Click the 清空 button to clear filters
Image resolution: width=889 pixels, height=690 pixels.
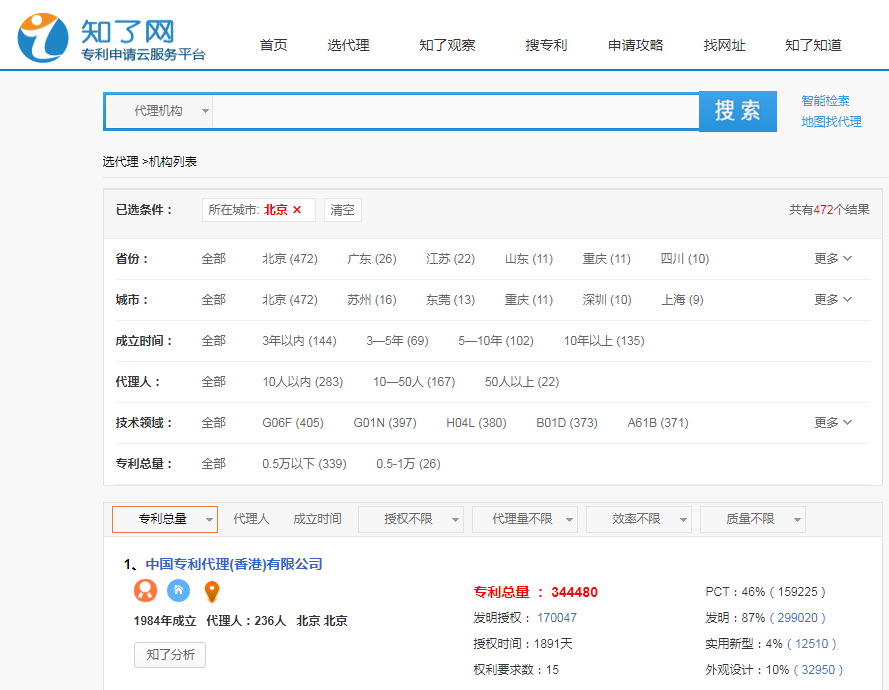point(342,210)
